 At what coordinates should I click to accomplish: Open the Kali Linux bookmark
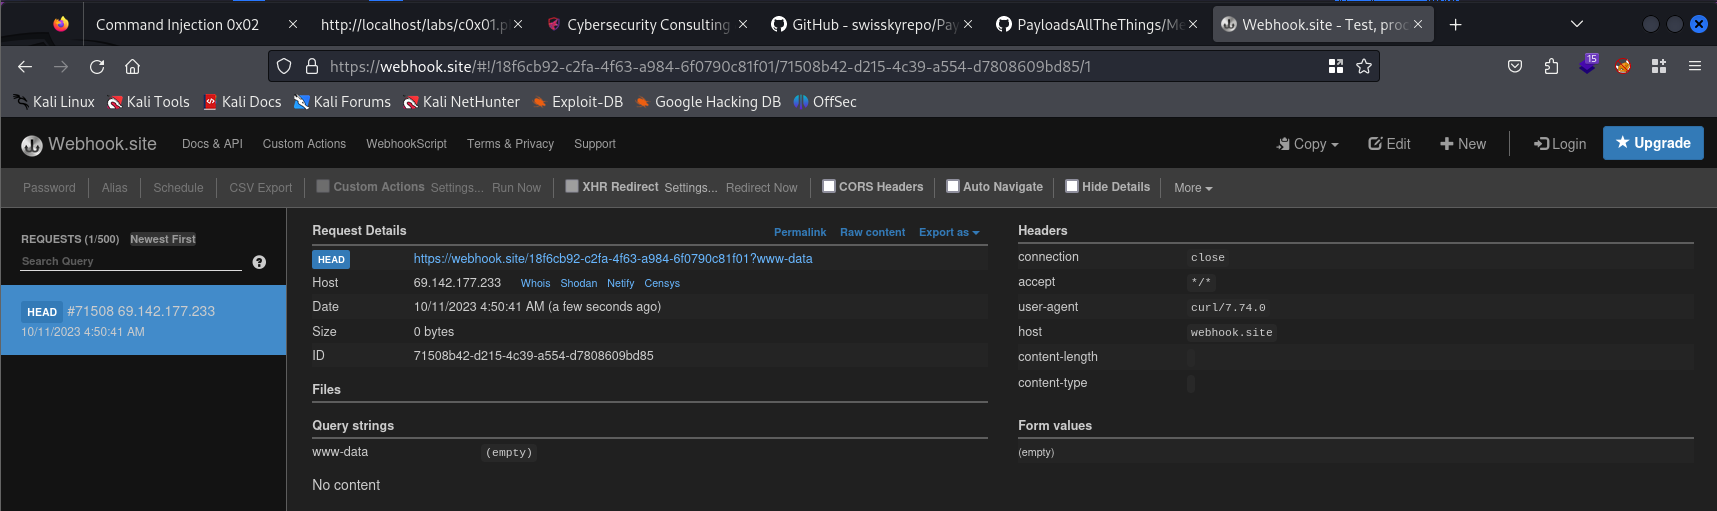pyautogui.click(x=54, y=102)
